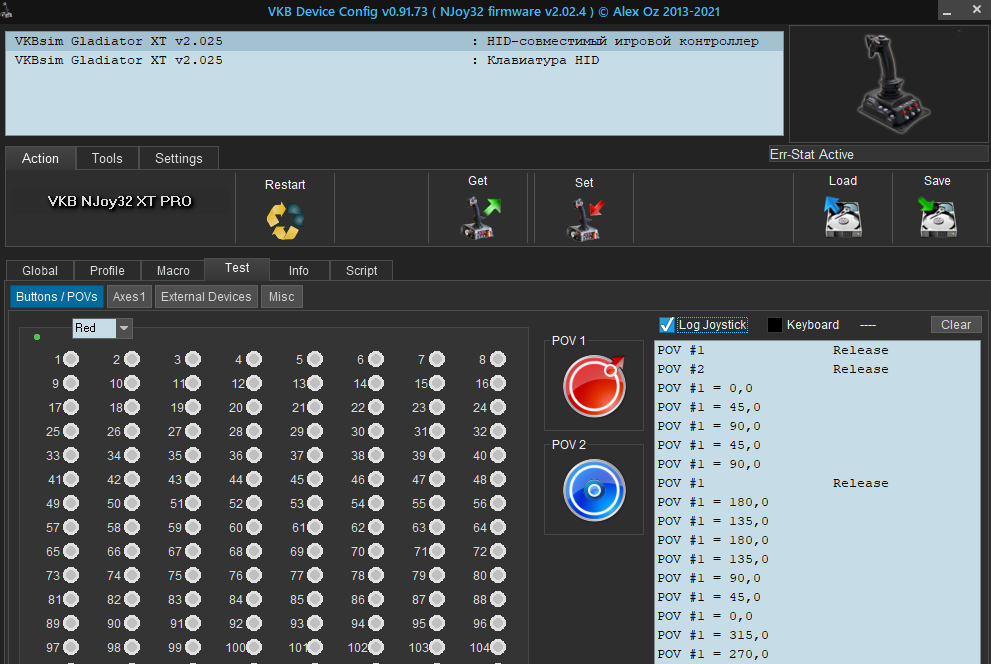
Task: Click the POV #1 = 315,0 log line
Action: click(817, 635)
